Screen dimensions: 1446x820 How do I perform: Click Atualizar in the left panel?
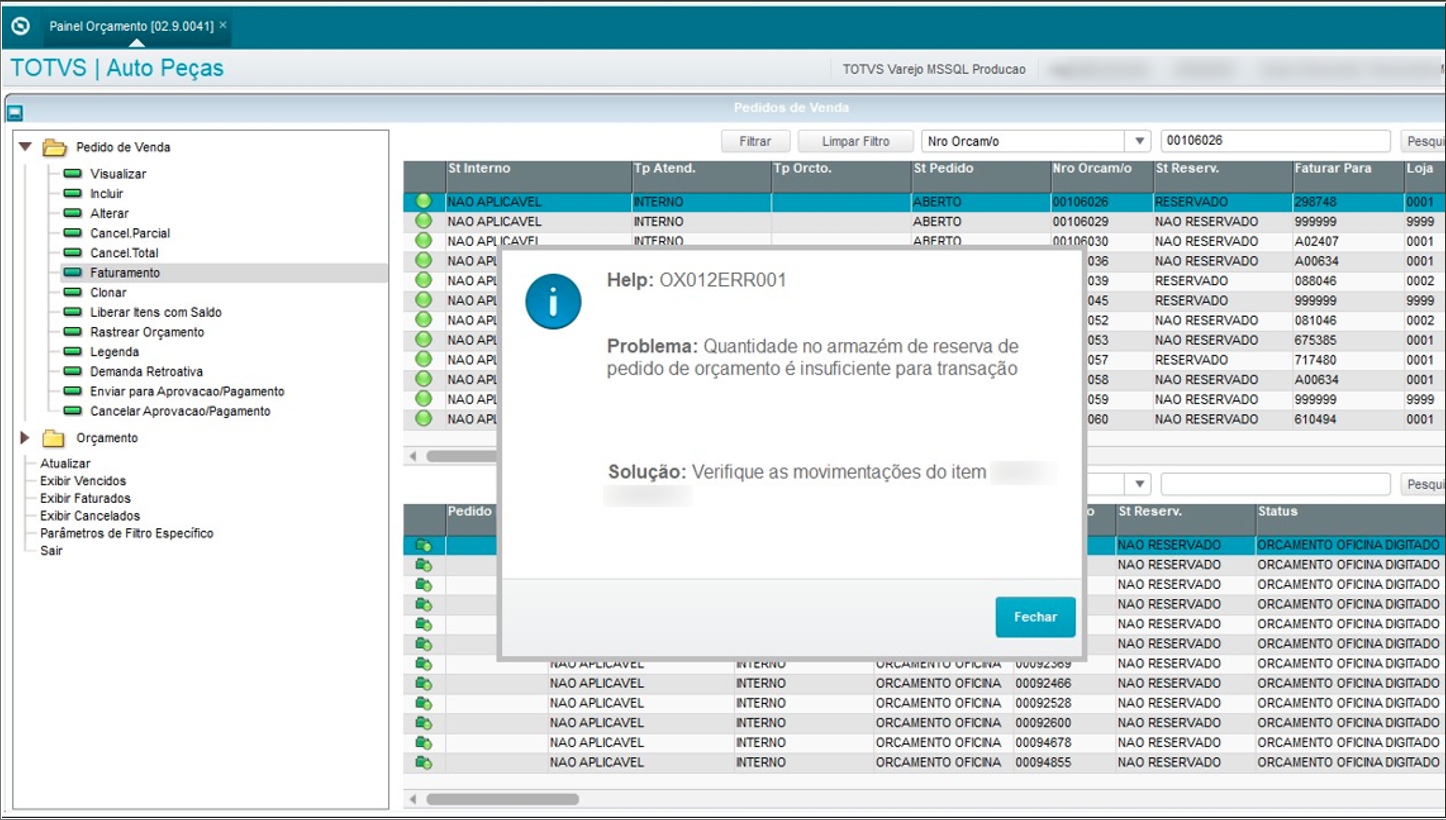click(x=65, y=464)
